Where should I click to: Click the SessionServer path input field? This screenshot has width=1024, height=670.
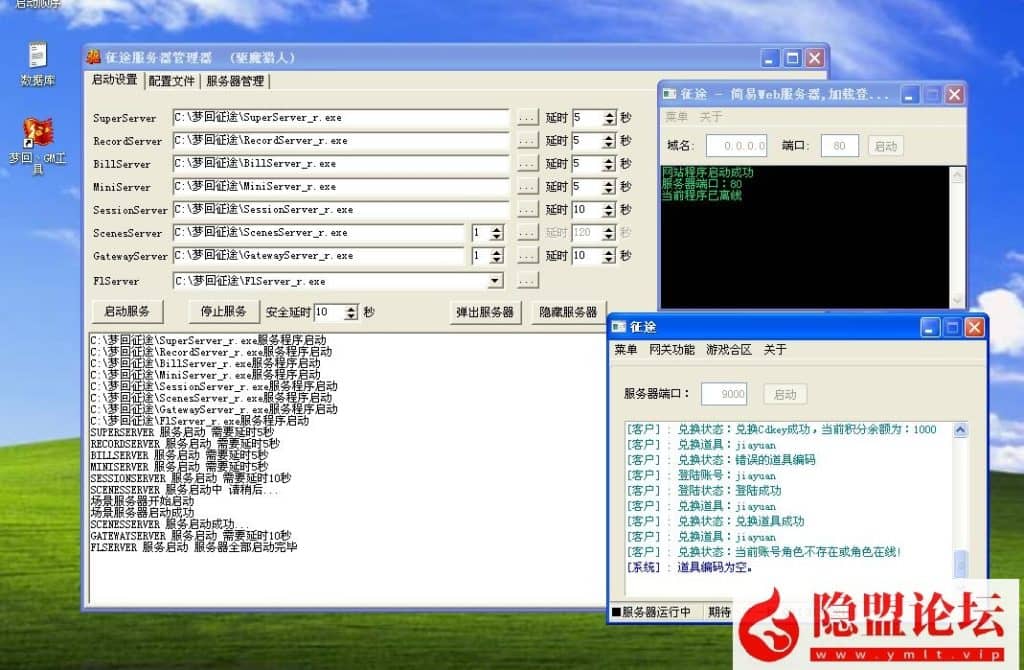coord(340,210)
